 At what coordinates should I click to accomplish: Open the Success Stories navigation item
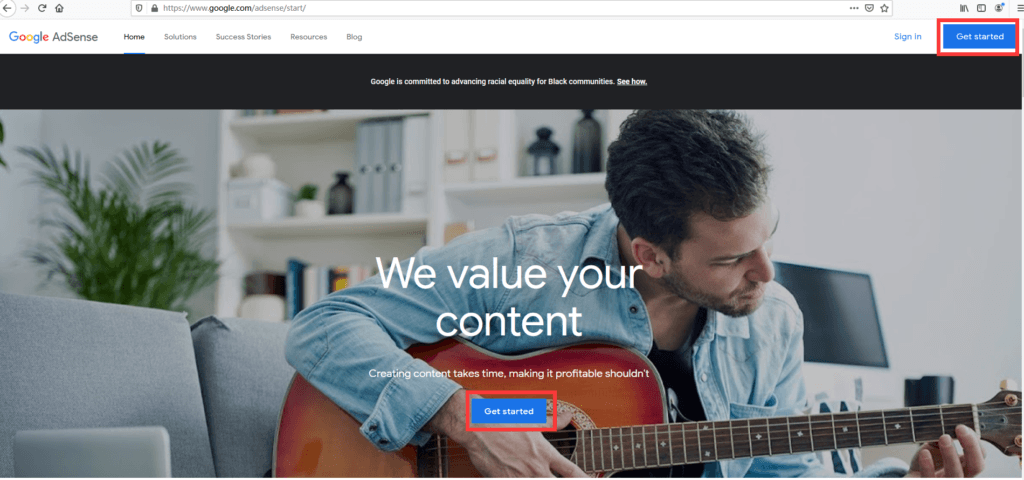[x=244, y=37]
